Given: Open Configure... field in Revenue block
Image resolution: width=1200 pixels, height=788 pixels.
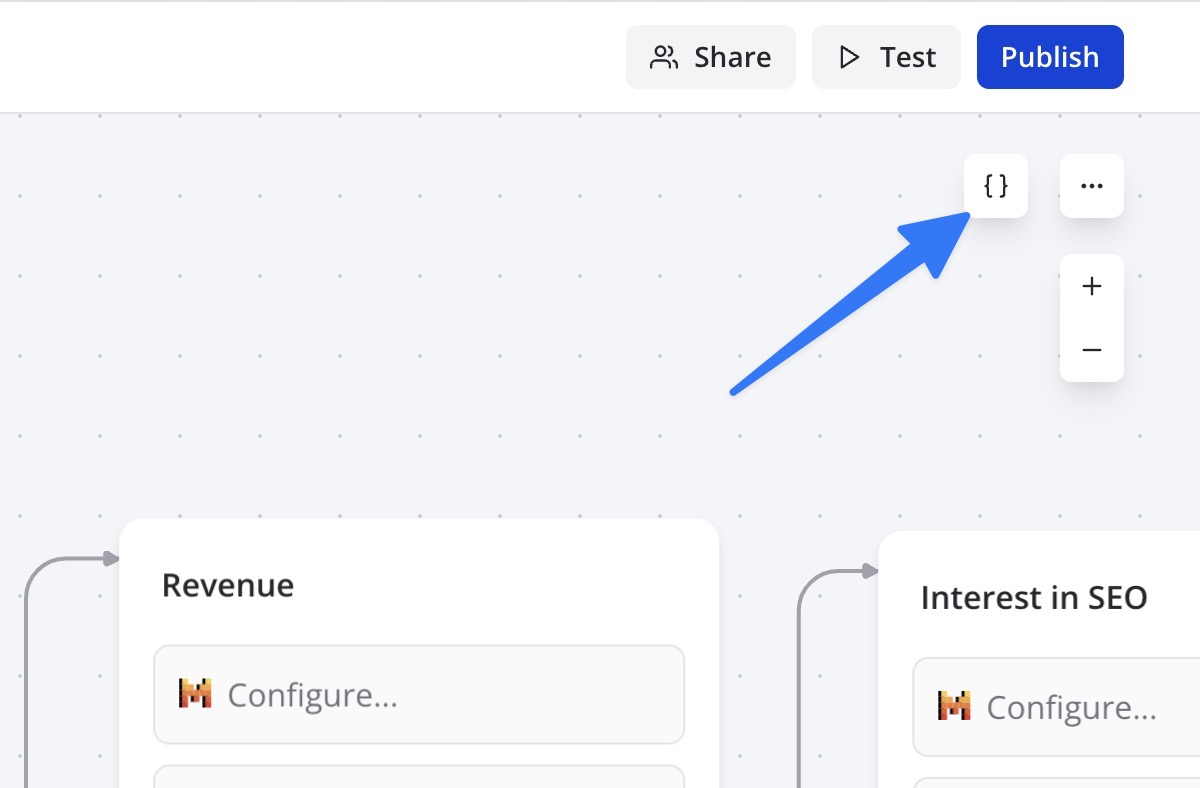Looking at the screenshot, I should 418,694.
